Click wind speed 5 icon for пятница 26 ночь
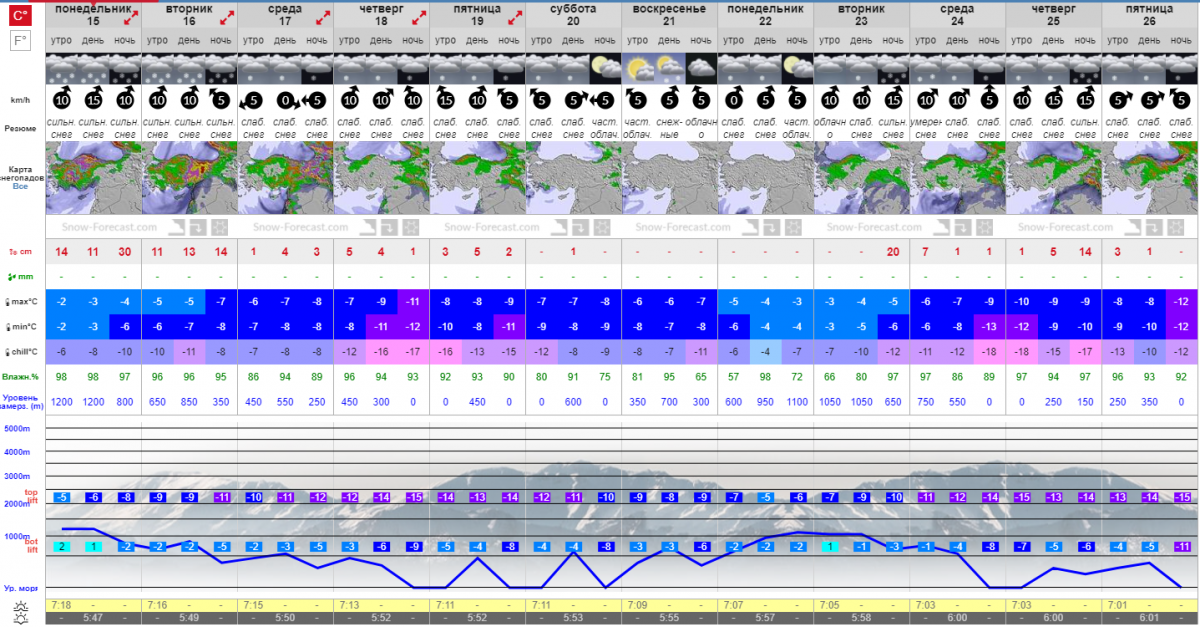Image resolution: width=1200 pixels, height=627 pixels. tap(1181, 100)
